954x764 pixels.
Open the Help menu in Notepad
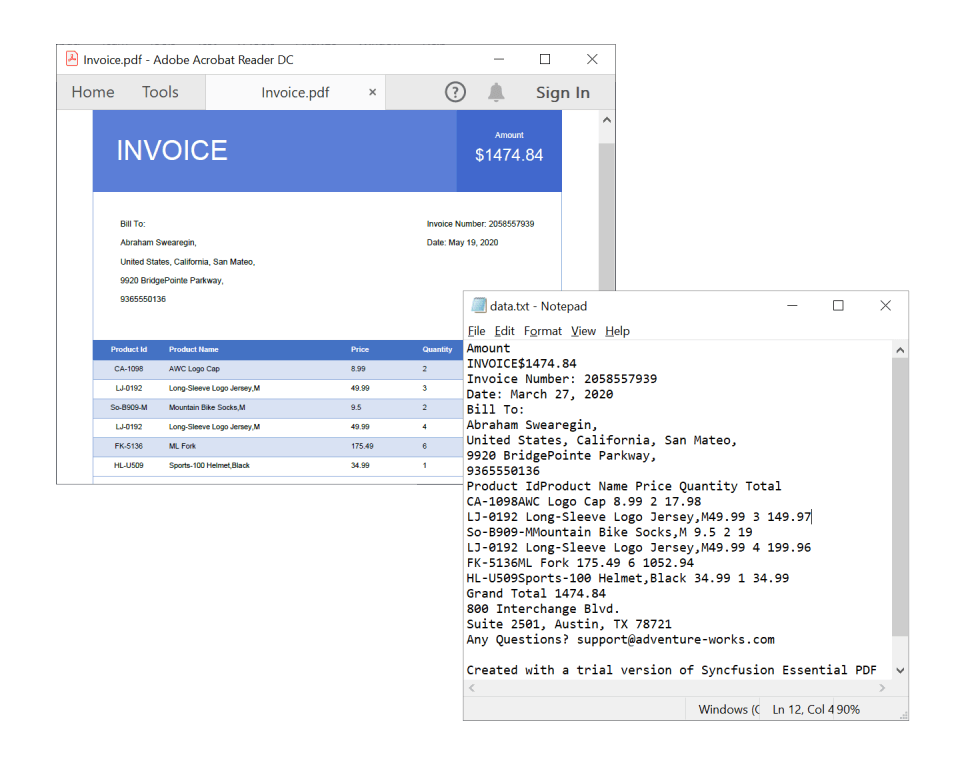point(617,331)
